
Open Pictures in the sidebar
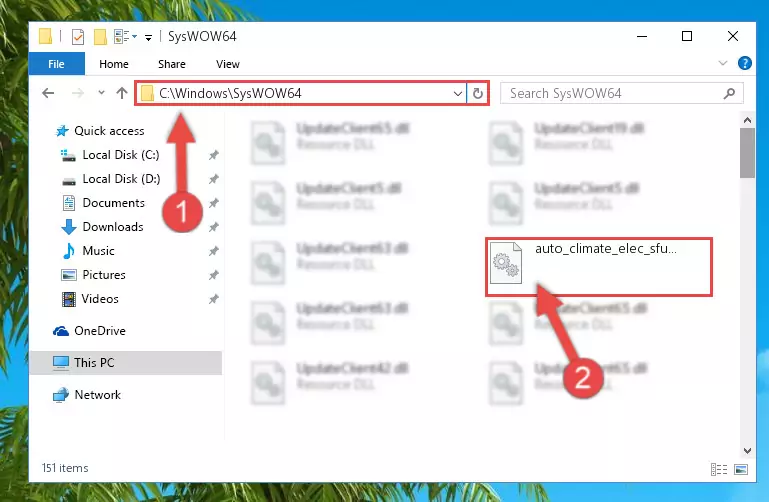pyautogui.click(x=104, y=275)
